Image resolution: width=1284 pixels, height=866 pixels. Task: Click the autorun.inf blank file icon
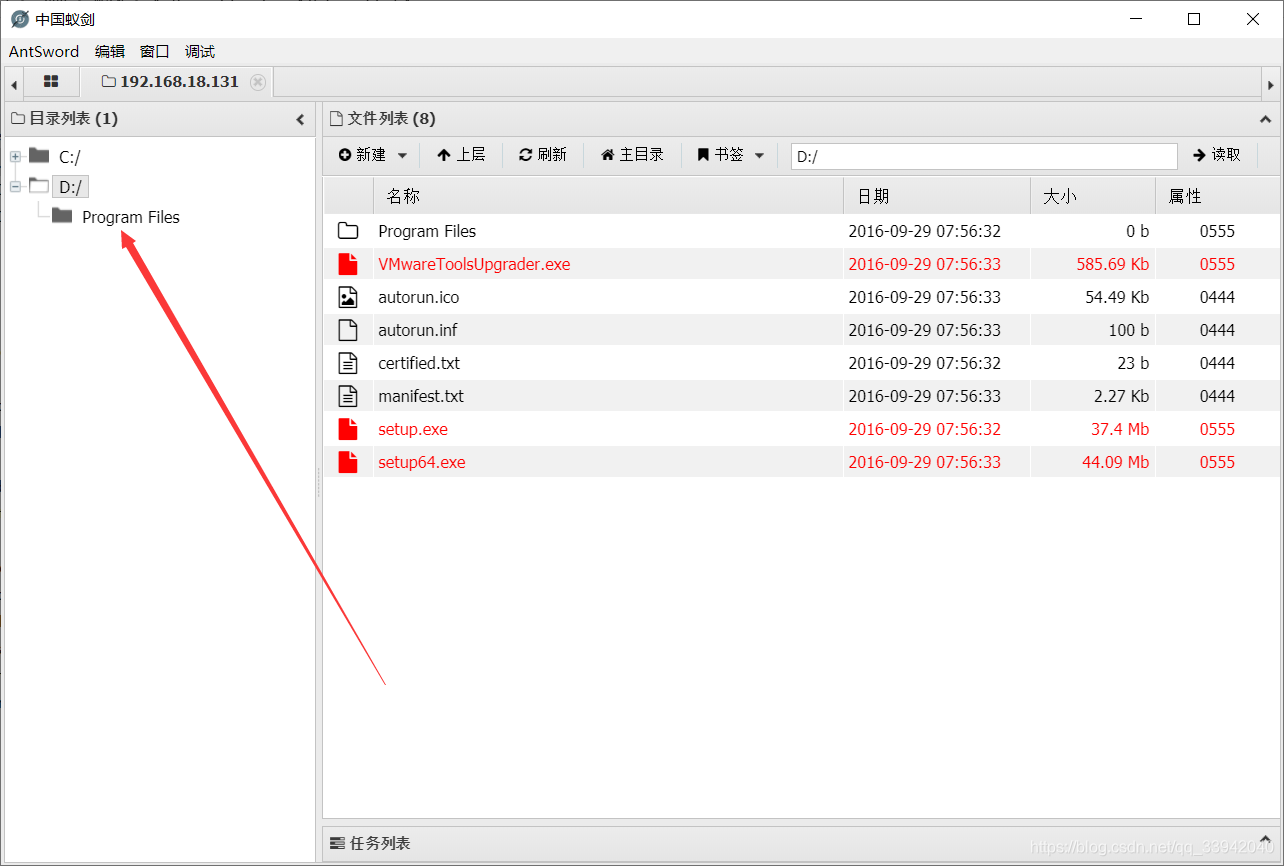348,330
